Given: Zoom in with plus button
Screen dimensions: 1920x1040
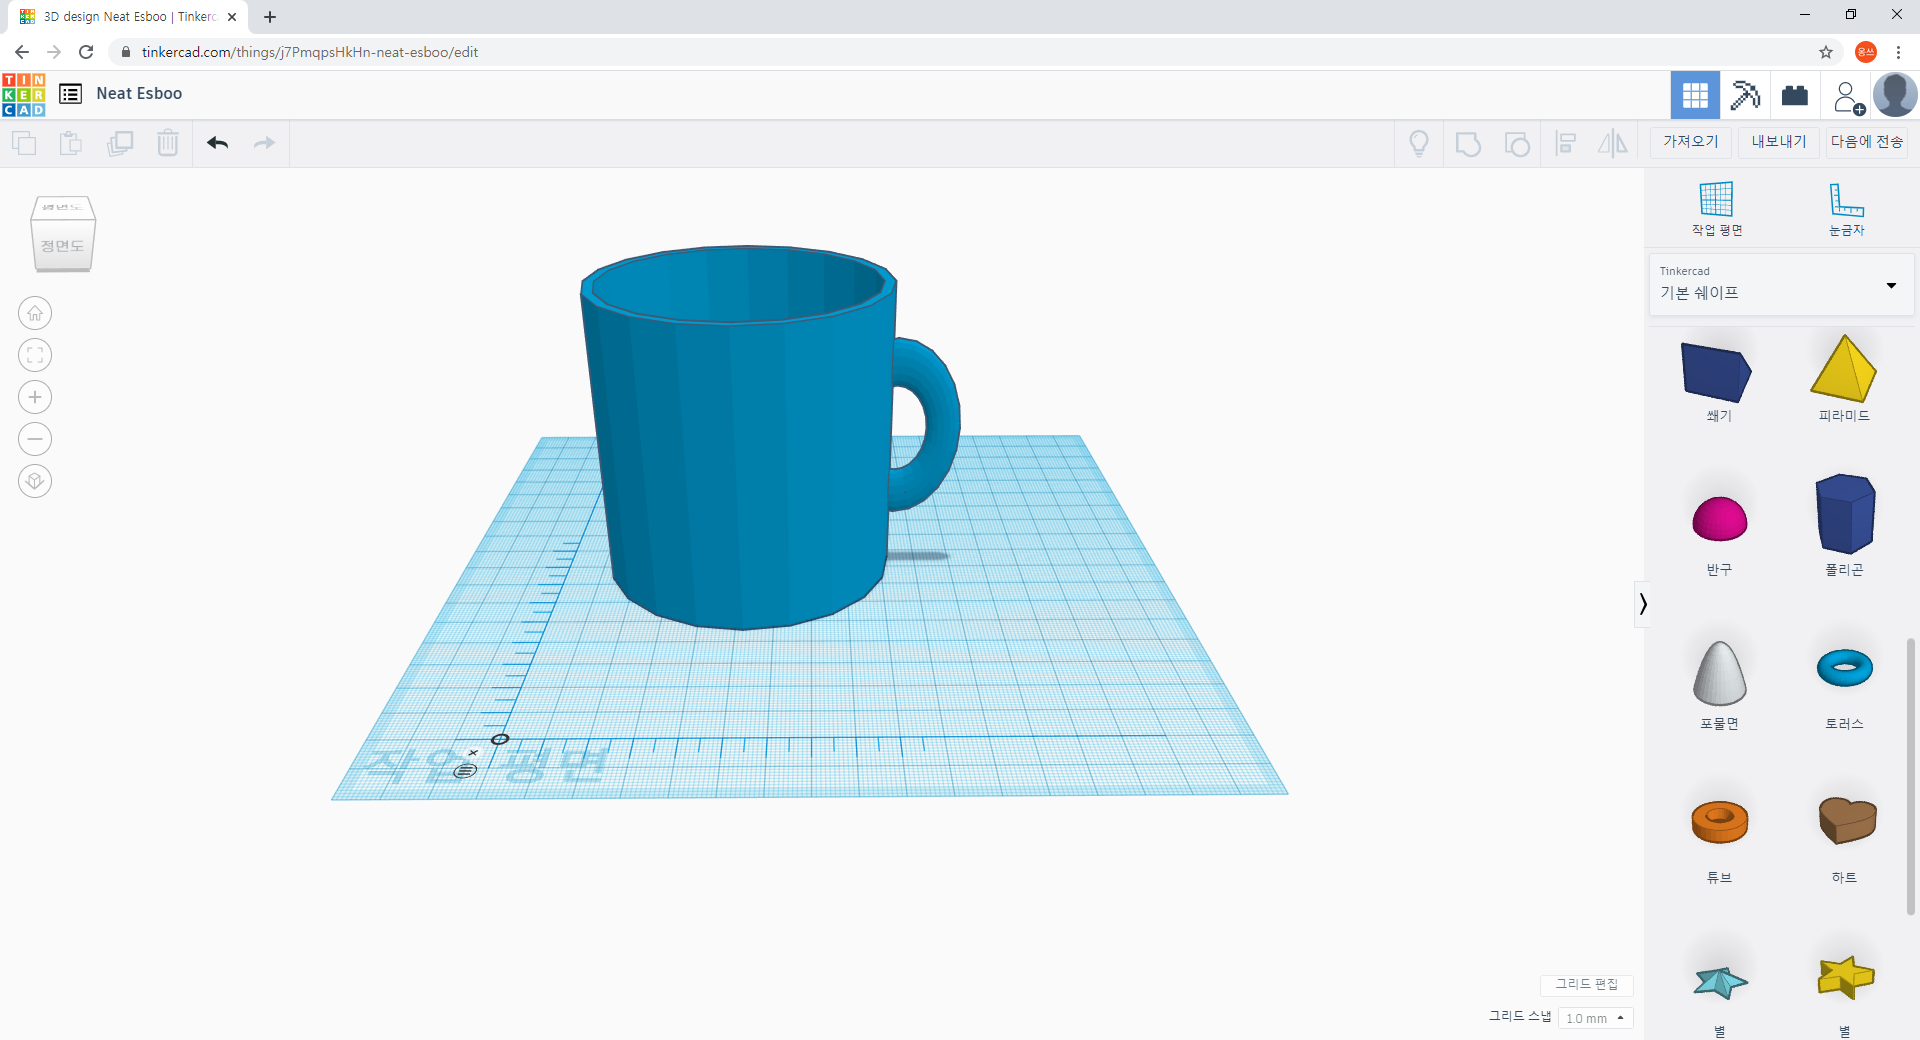Looking at the screenshot, I should (x=35, y=397).
